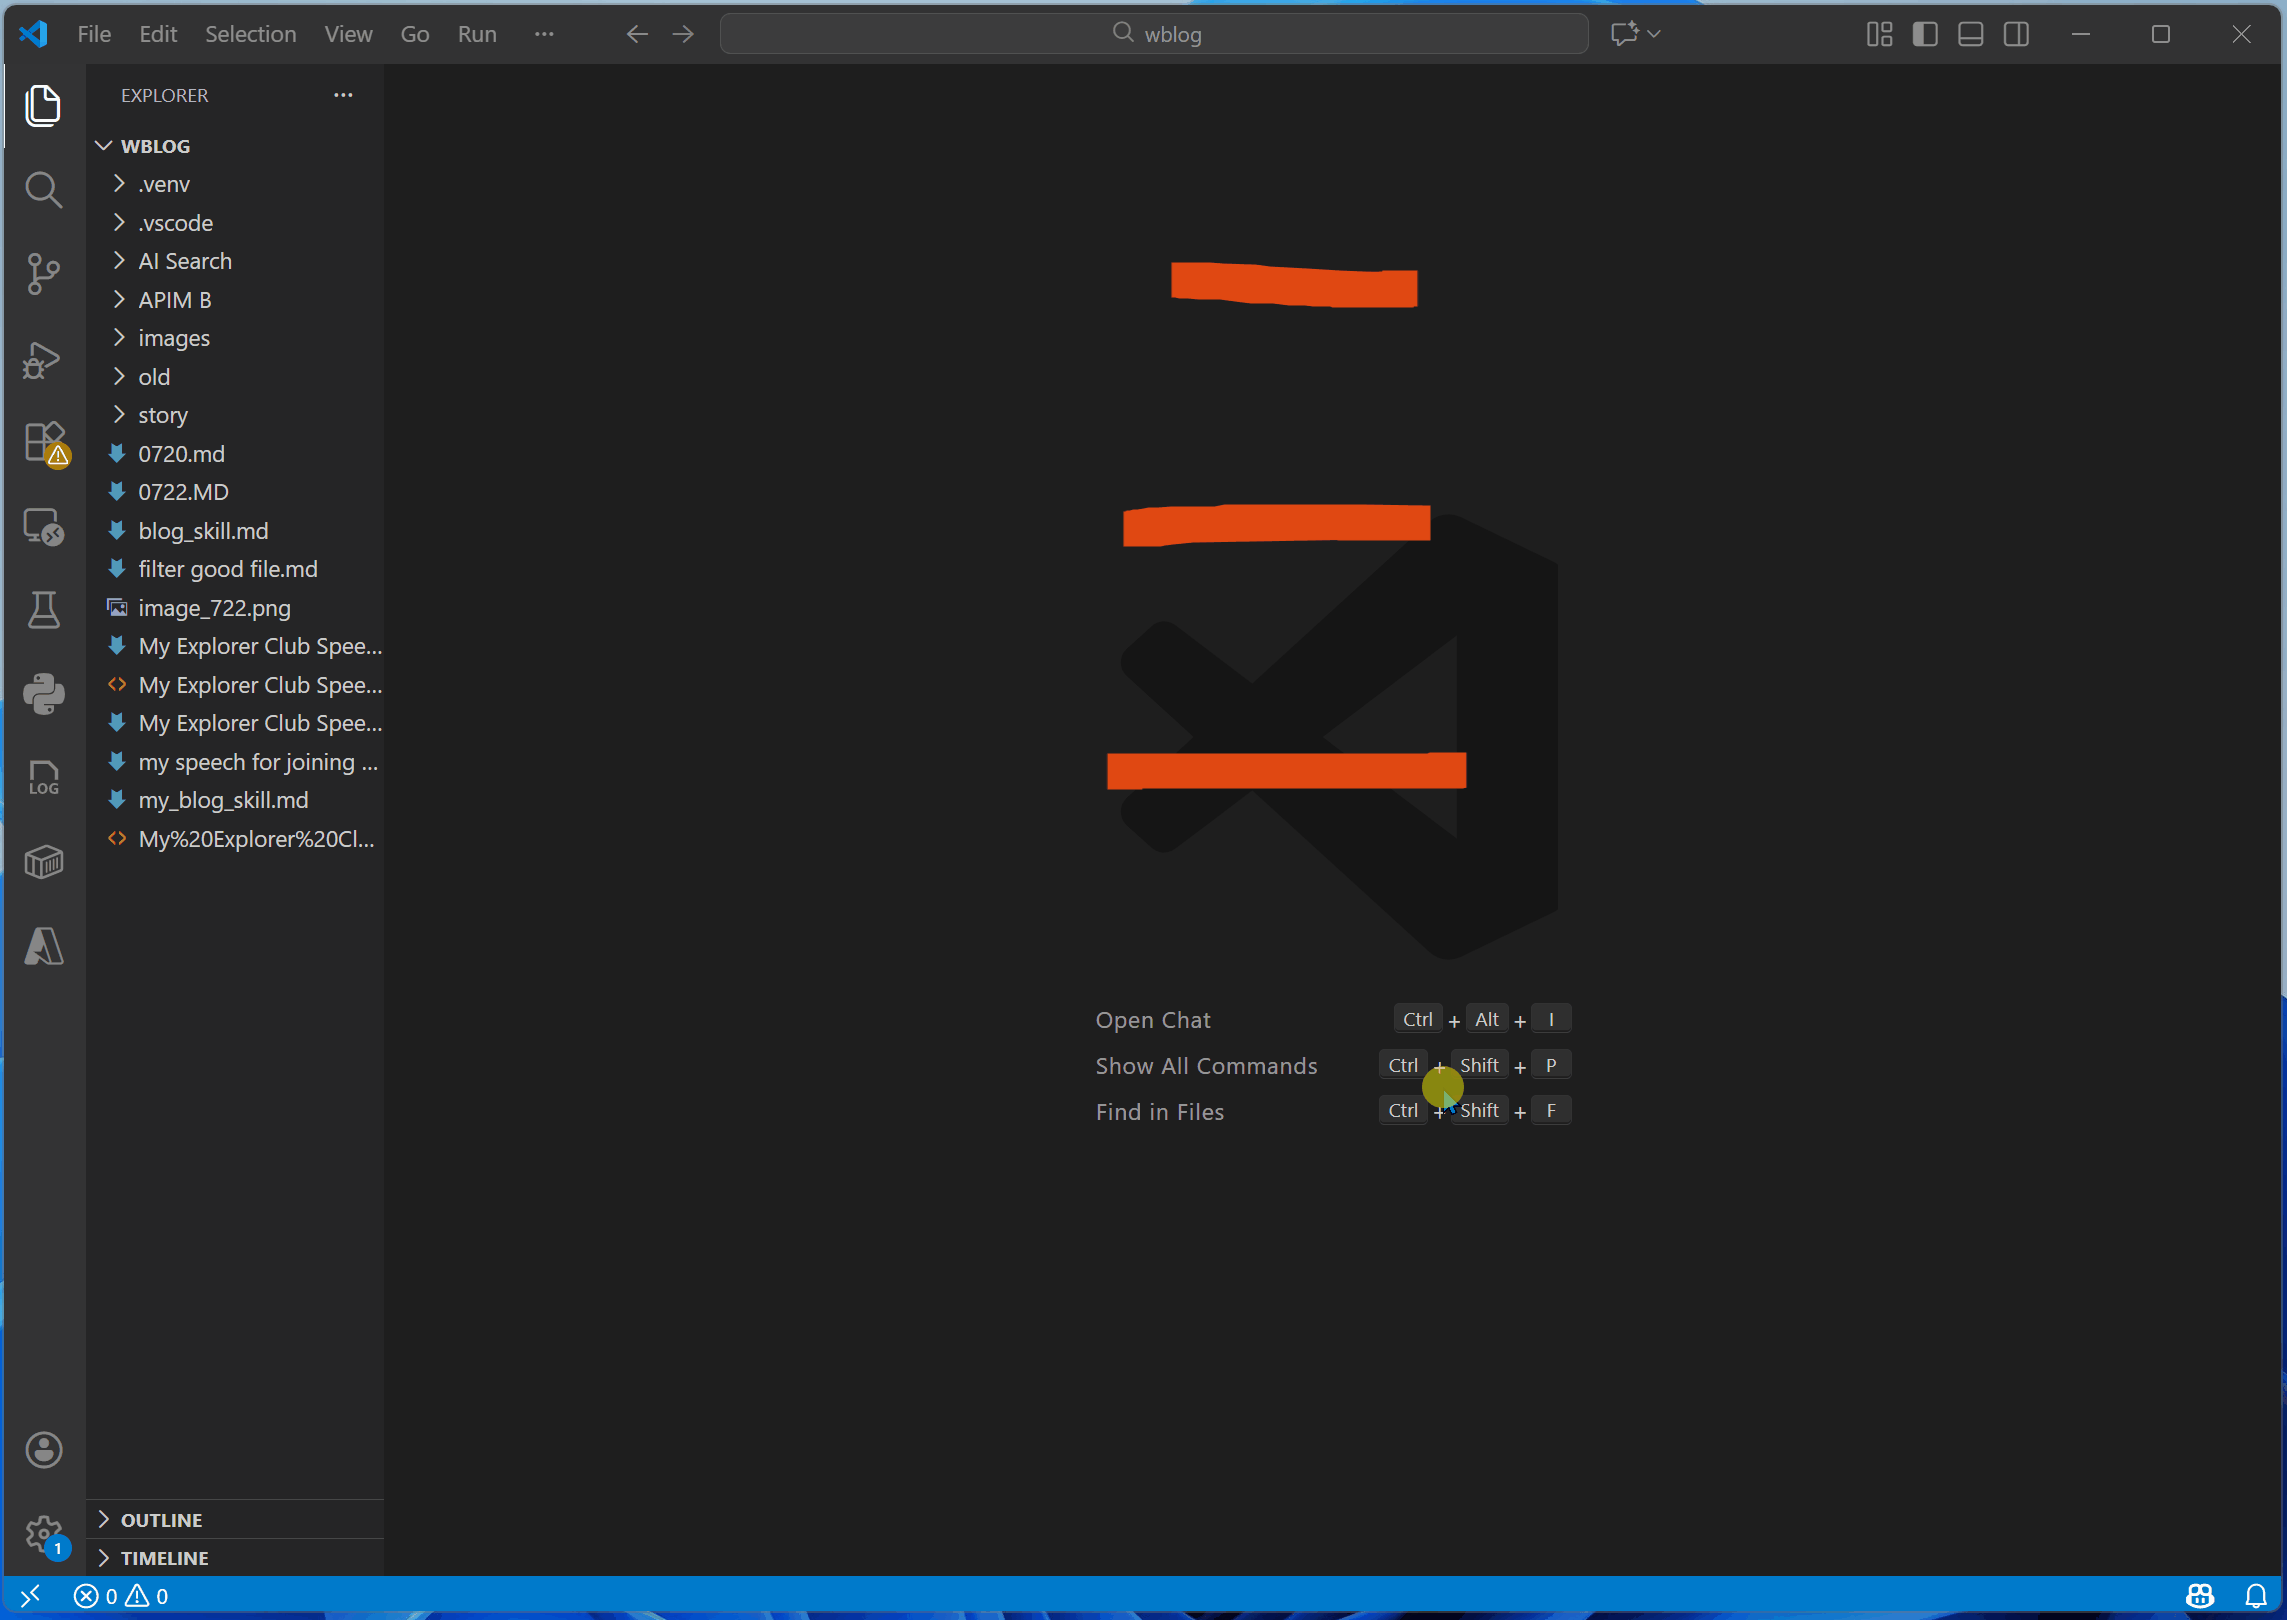
Task: Open the Run menu
Action: click(x=477, y=34)
